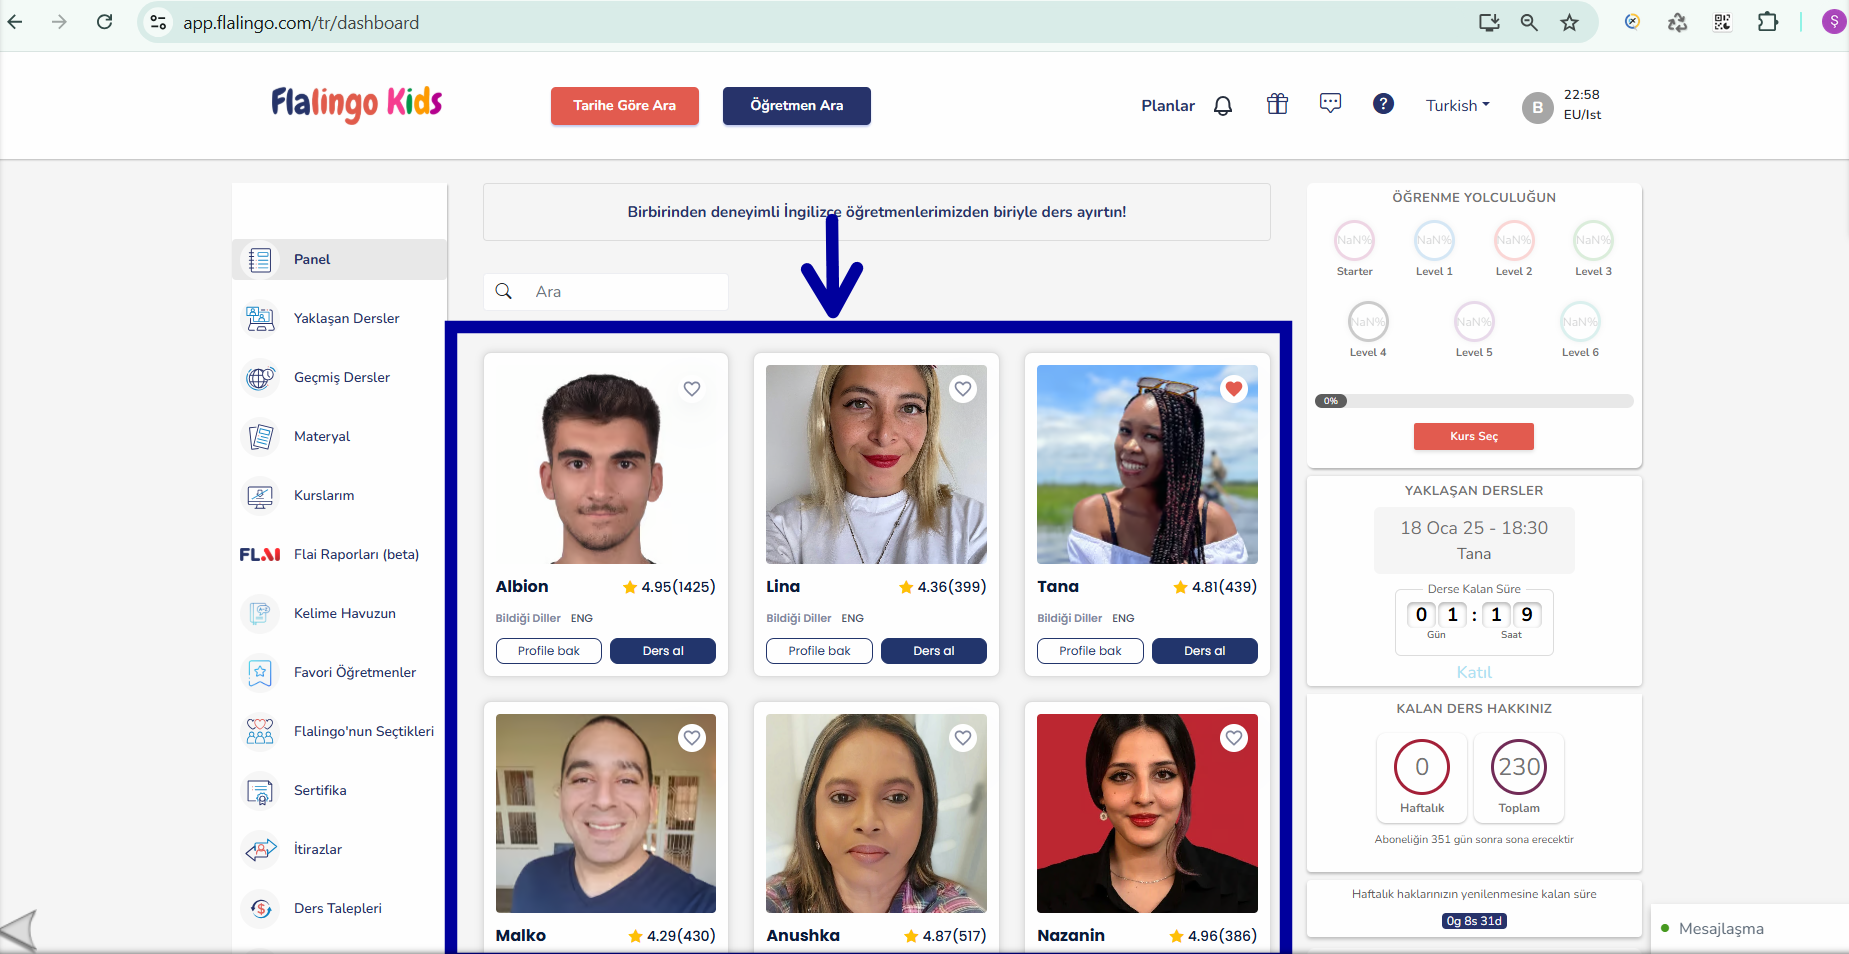Open the chat message icon in header
Screen dimensions: 1849x954
(x=1330, y=103)
